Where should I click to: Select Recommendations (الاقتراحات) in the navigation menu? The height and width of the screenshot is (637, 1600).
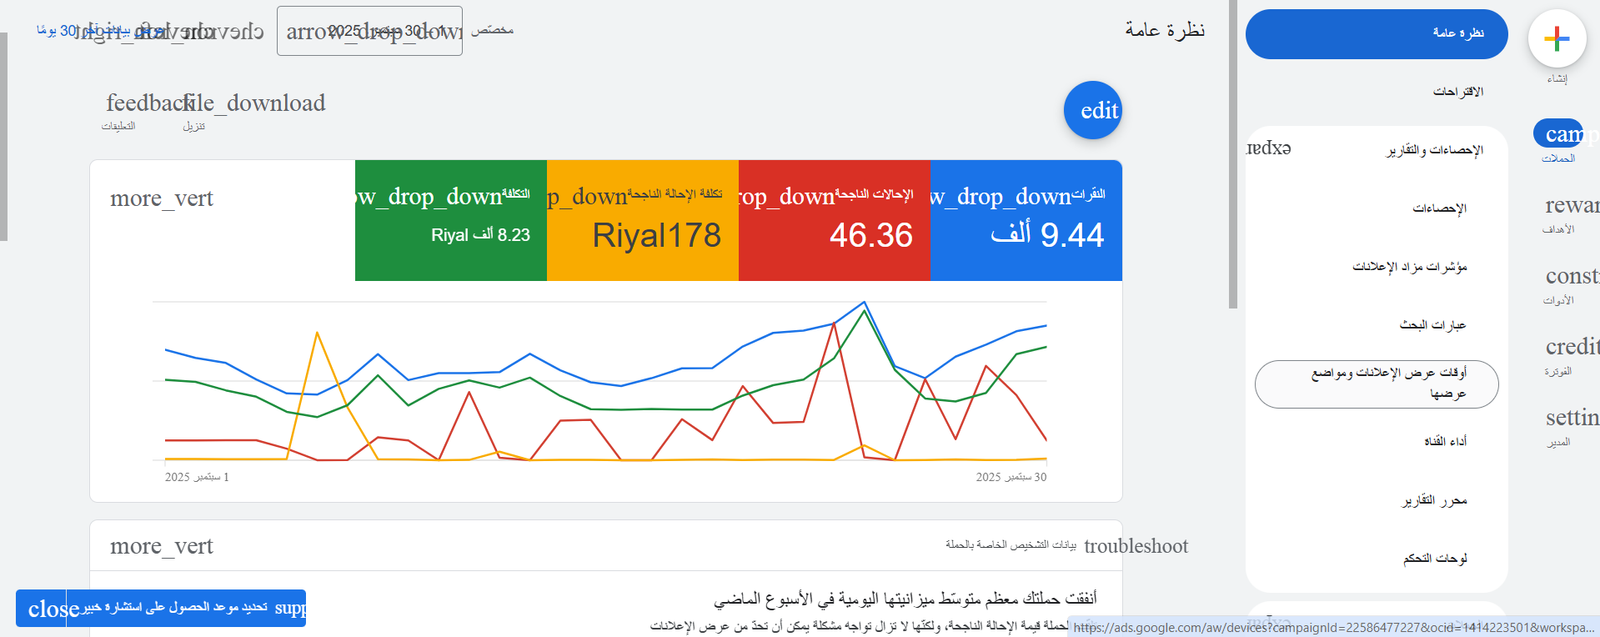(1457, 92)
